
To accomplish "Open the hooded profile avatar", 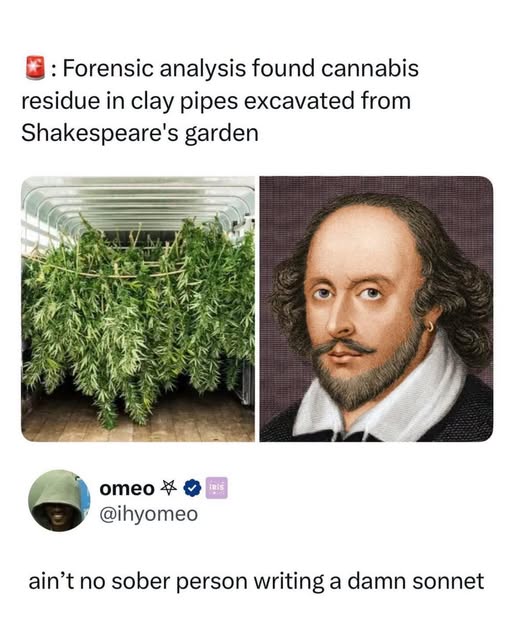I will 59,500.
